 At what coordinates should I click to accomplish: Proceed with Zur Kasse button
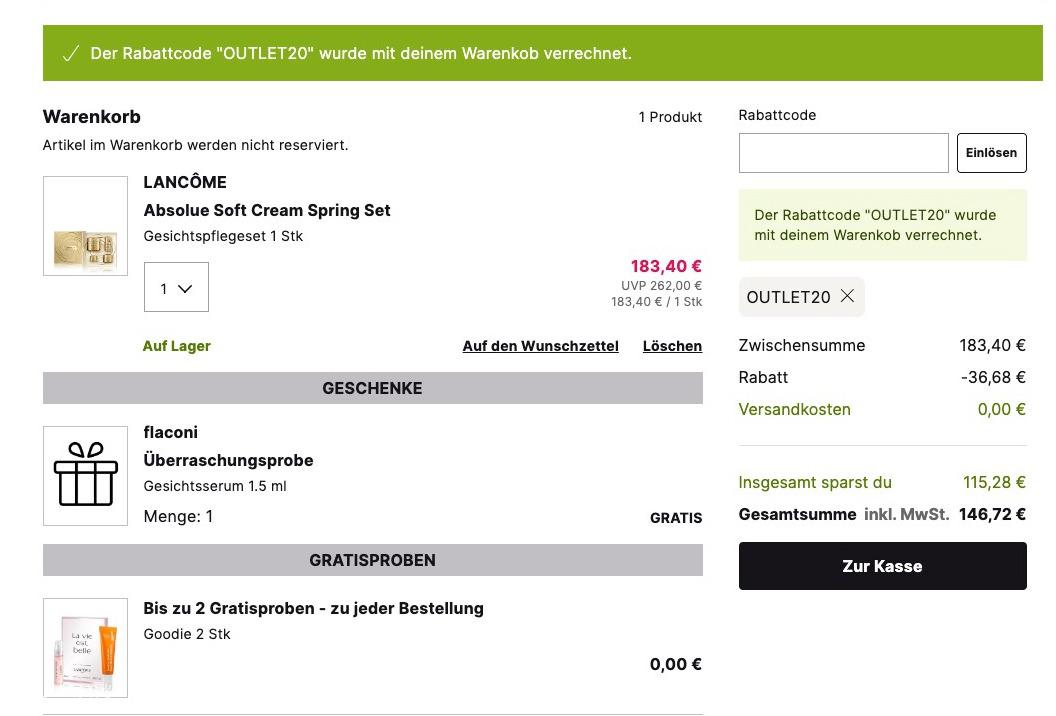882,566
